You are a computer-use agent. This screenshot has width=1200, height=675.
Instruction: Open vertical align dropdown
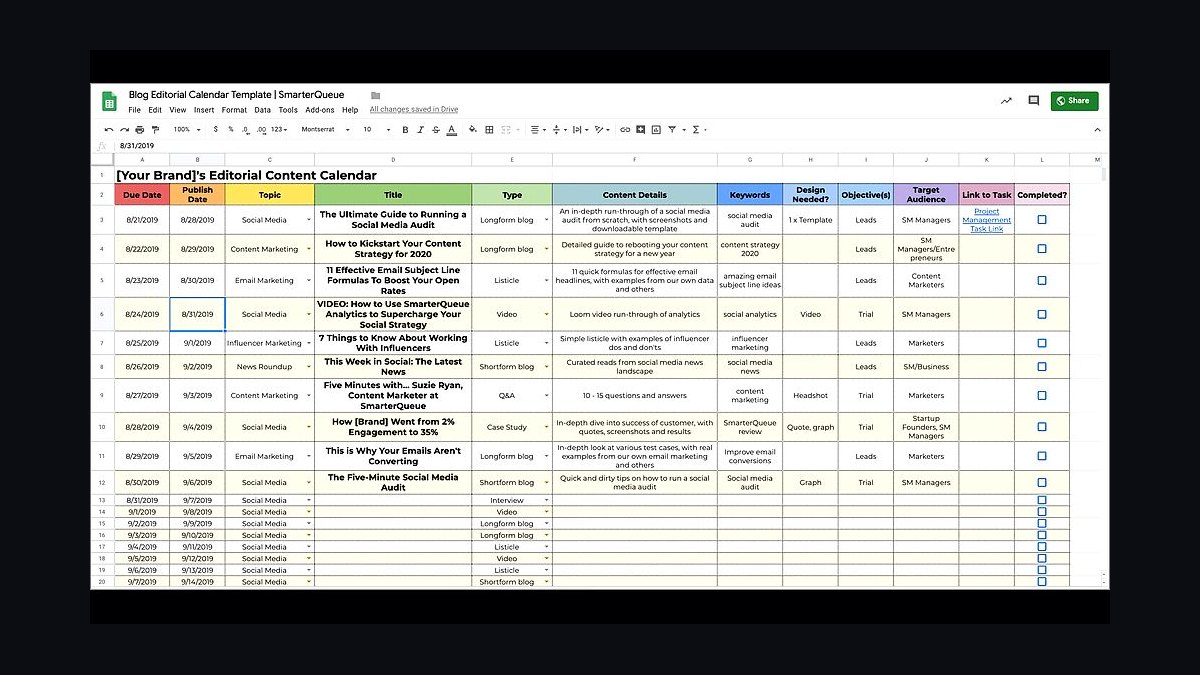pos(560,129)
